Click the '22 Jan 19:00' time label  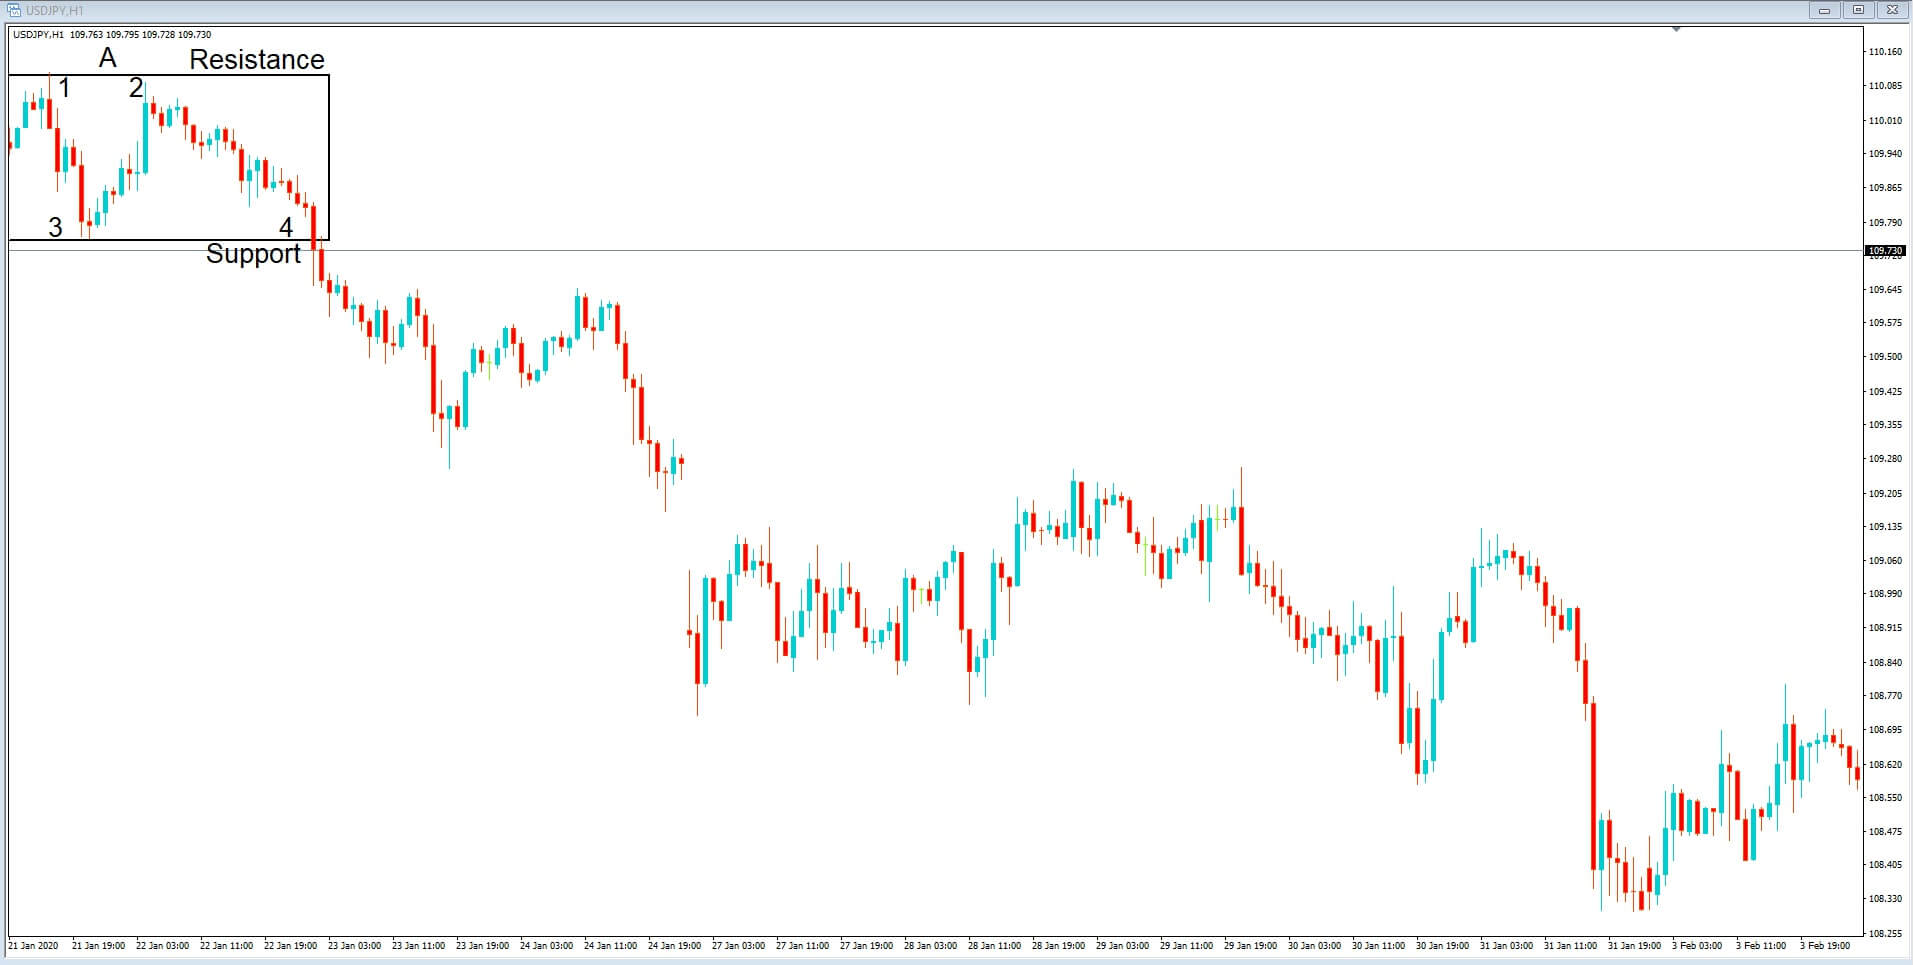290,946
